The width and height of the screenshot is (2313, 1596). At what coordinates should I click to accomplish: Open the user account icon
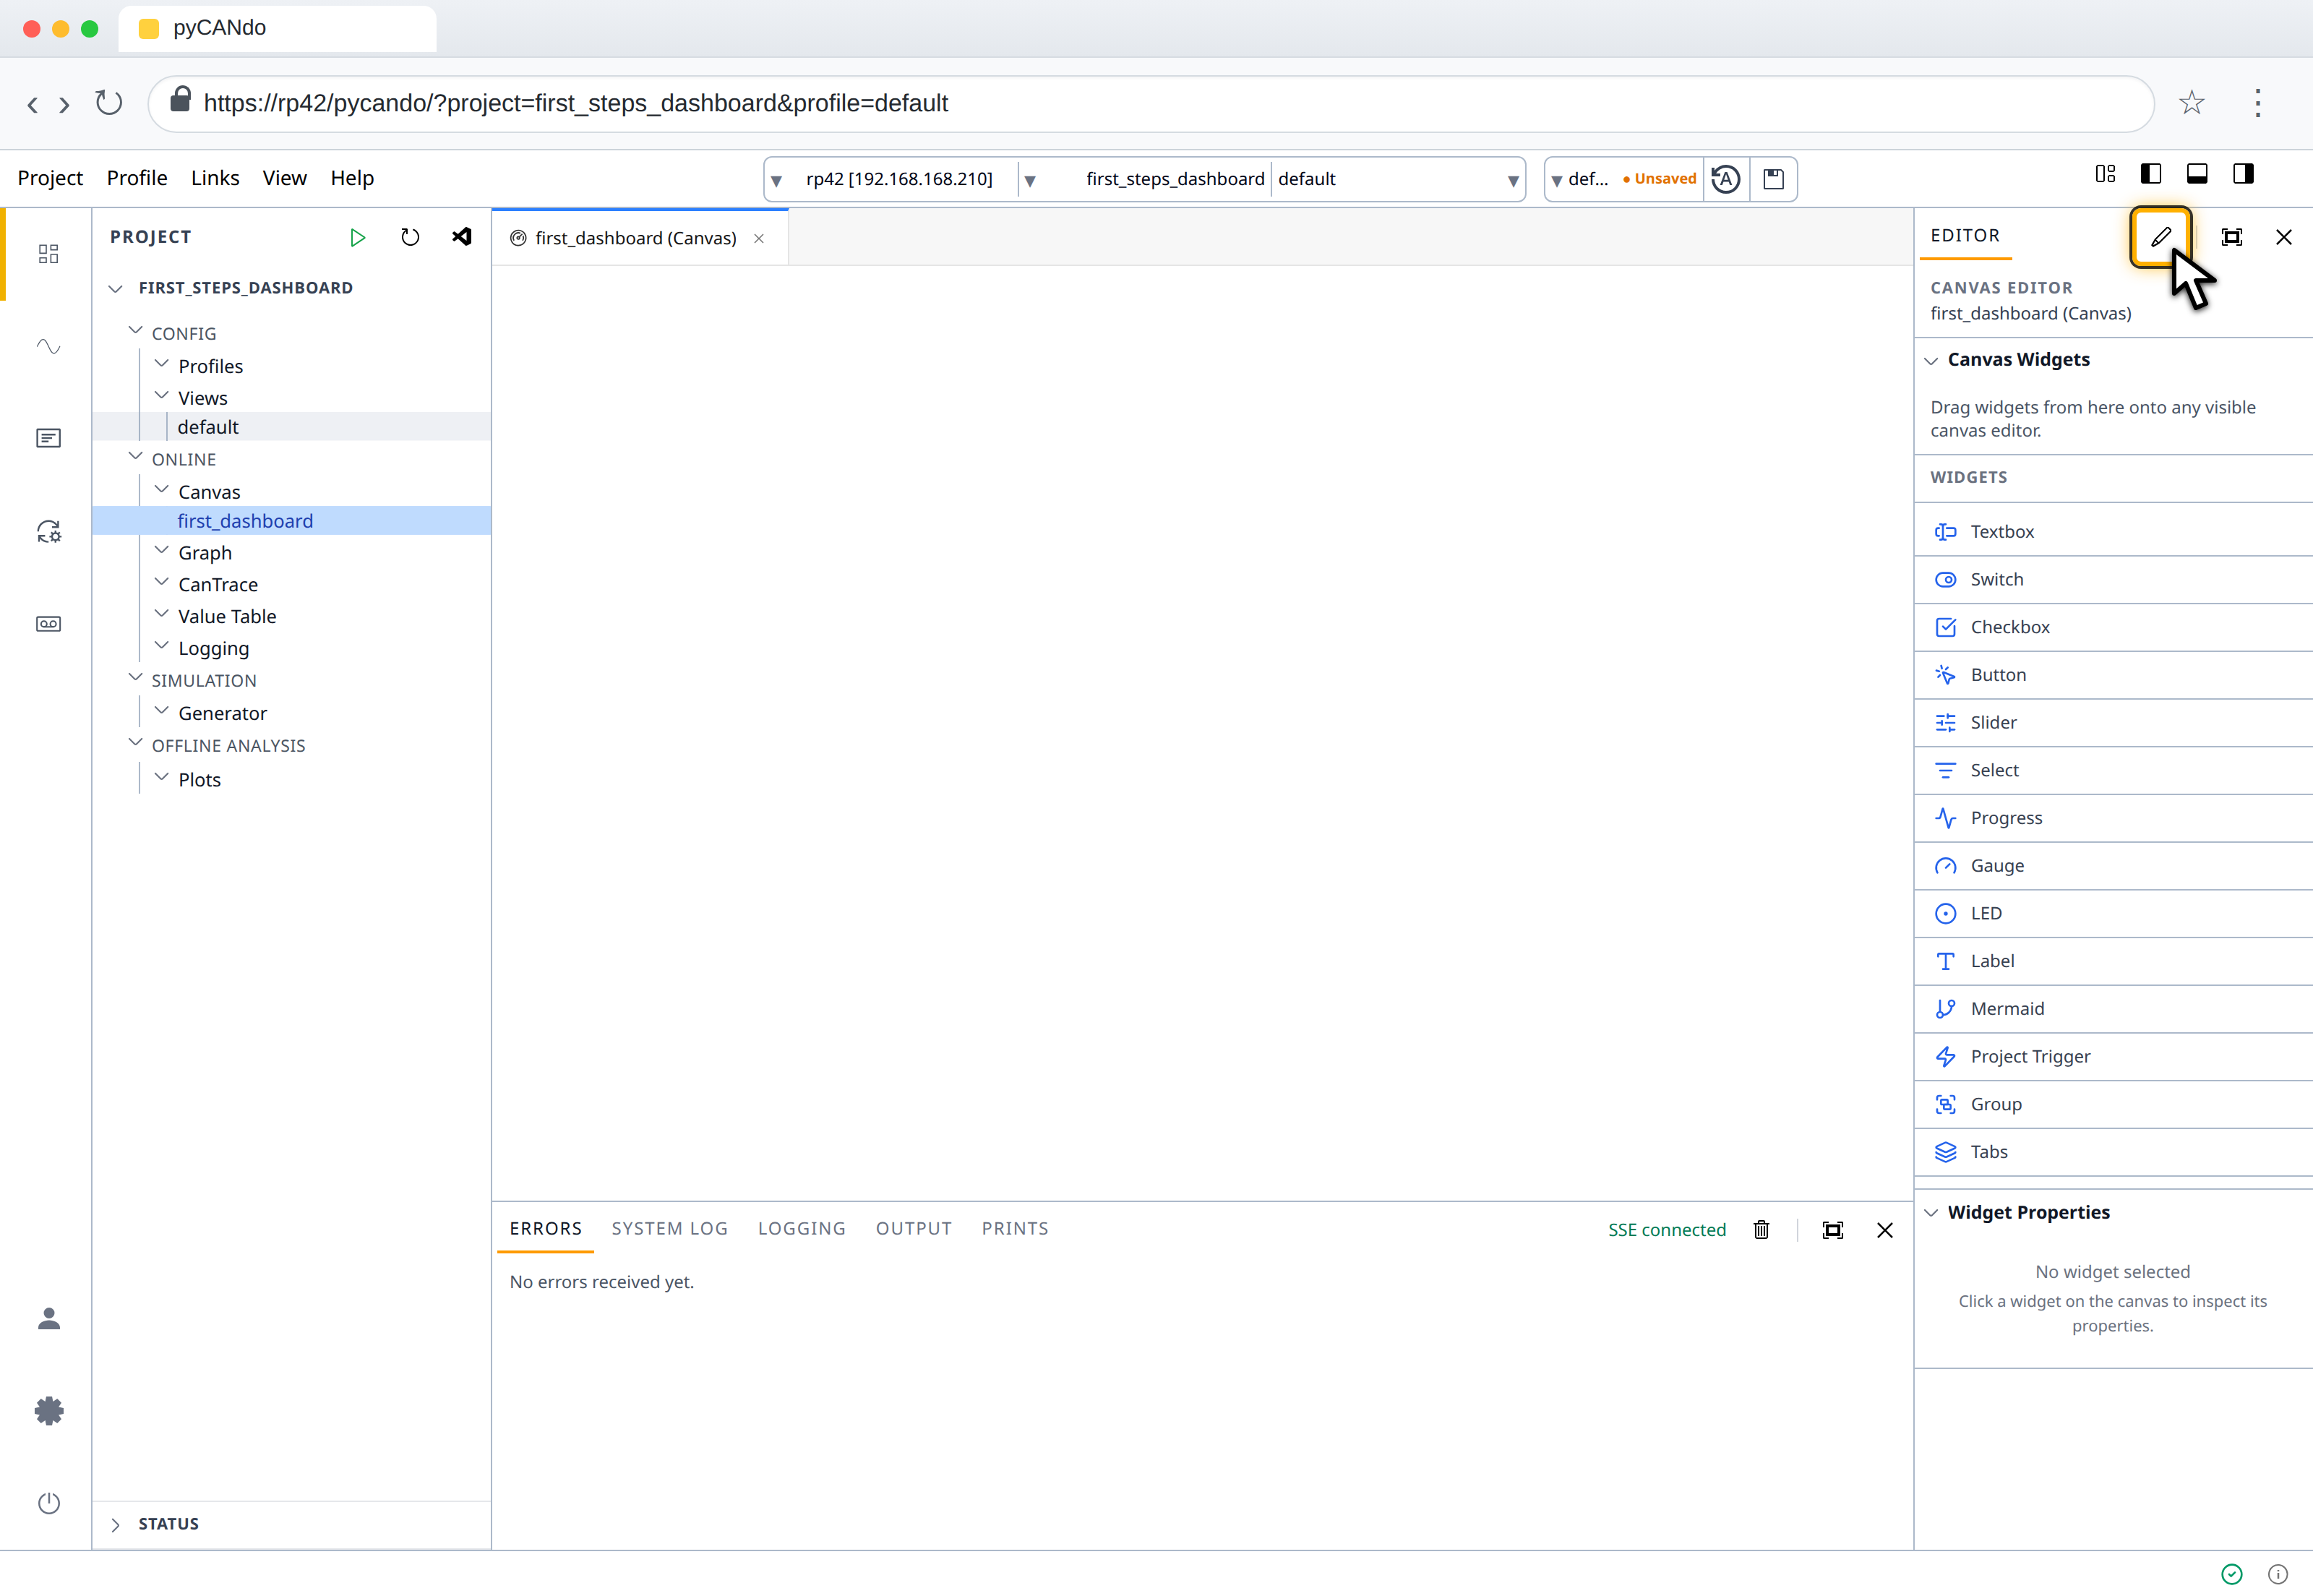48,1319
